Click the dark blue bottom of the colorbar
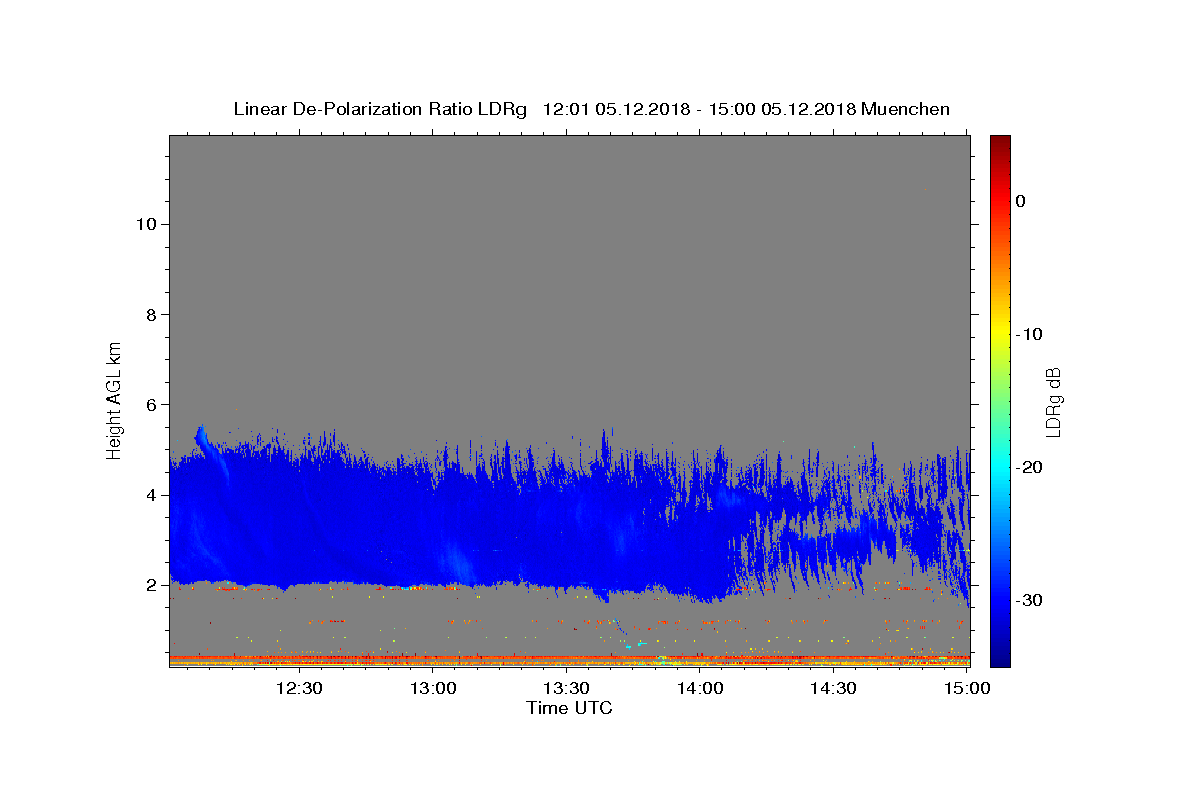1200x800 pixels. [1000, 655]
